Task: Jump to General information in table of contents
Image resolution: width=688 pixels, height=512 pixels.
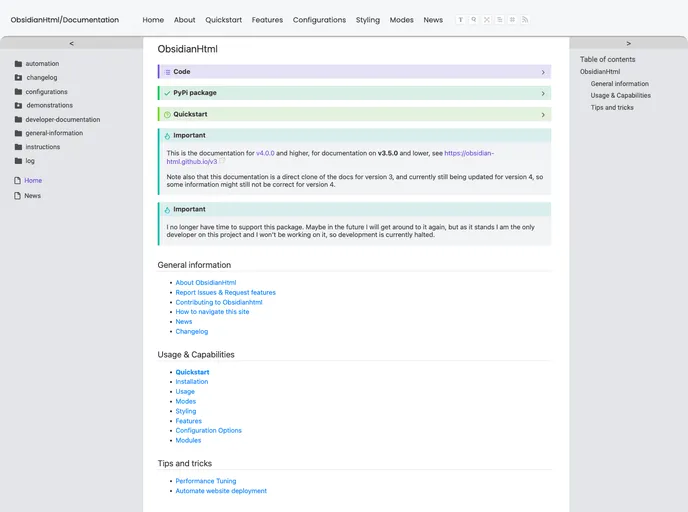Action: (620, 84)
